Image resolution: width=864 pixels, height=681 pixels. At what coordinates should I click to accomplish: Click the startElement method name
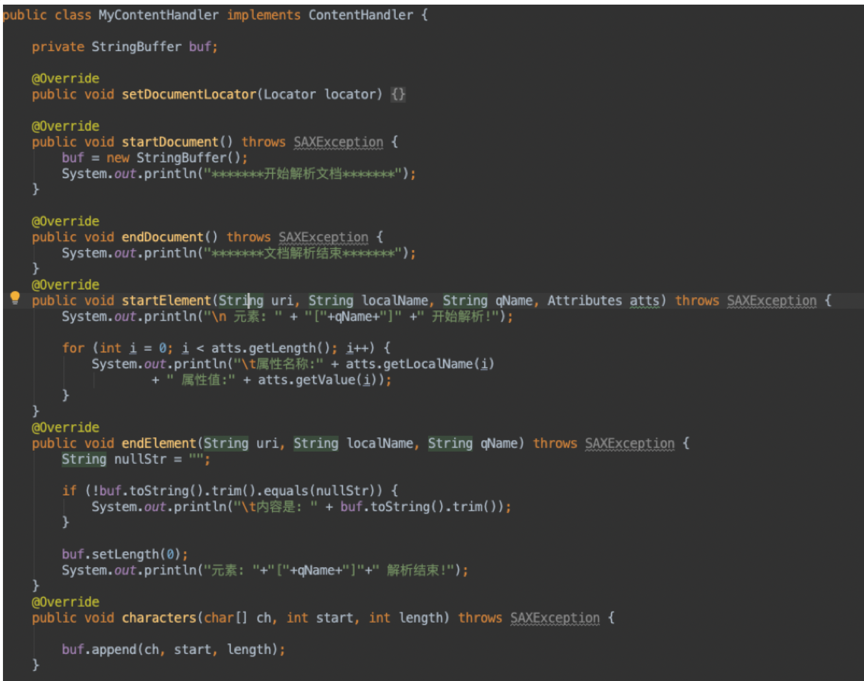click(x=166, y=301)
